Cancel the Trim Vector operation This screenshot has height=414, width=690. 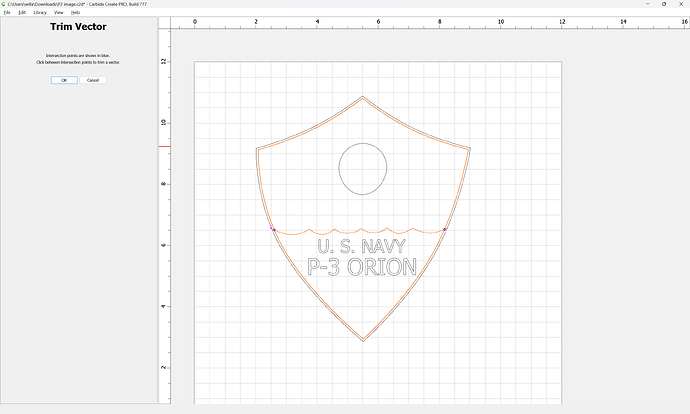[x=92, y=80]
